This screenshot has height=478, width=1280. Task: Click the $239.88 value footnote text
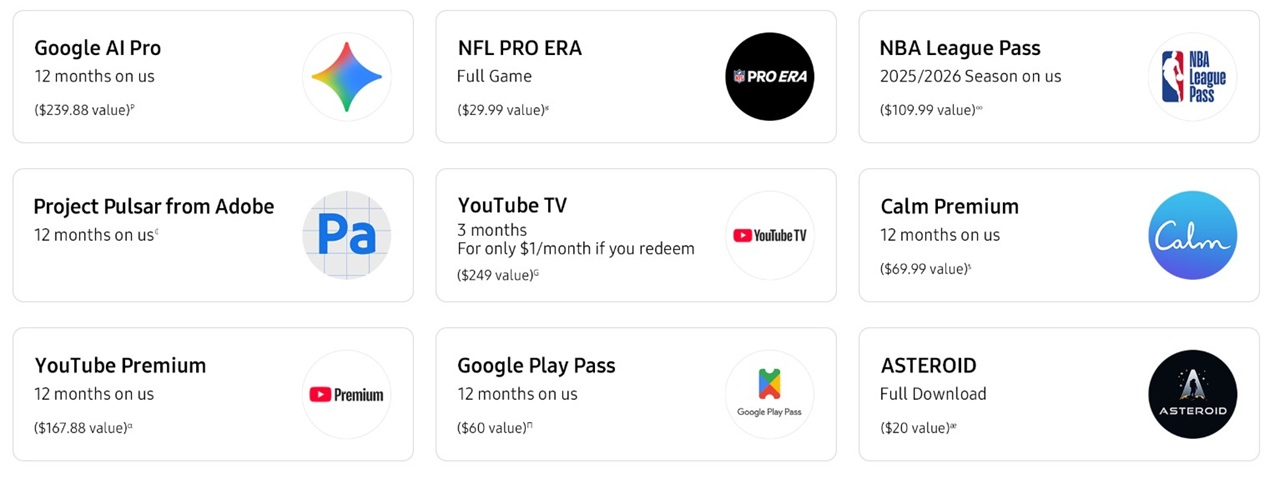(x=83, y=110)
